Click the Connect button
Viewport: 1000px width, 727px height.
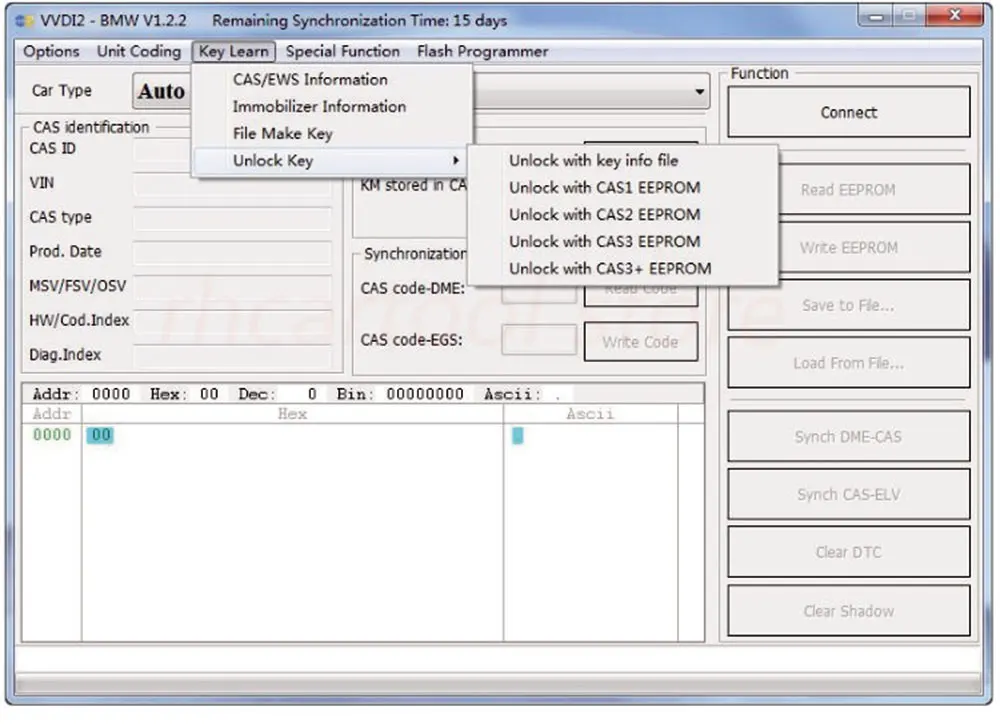pyautogui.click(x=848, y=112)
